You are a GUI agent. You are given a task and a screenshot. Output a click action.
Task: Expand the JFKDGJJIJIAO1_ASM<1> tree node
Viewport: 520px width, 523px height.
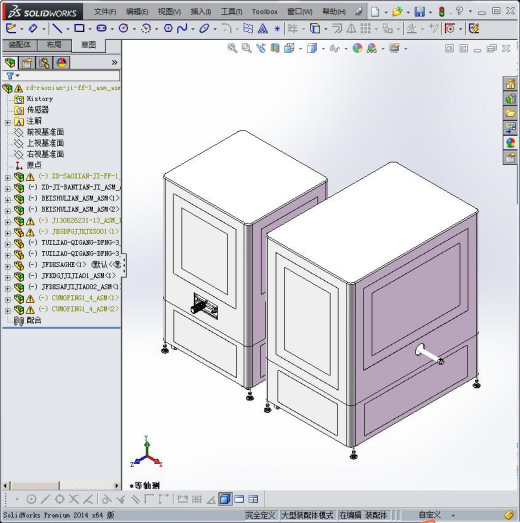8,277
